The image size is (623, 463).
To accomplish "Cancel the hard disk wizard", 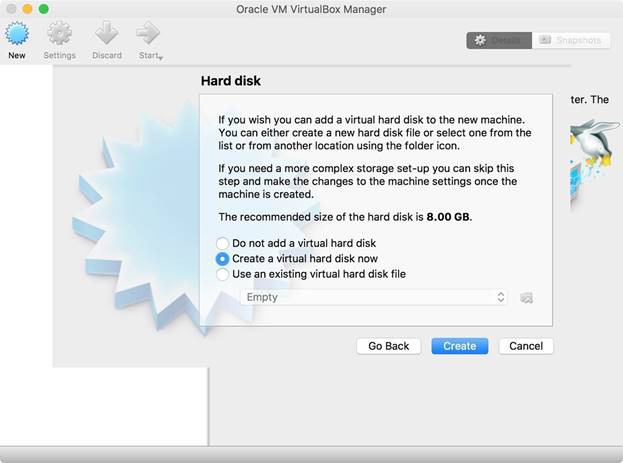I will pos(525,346).
